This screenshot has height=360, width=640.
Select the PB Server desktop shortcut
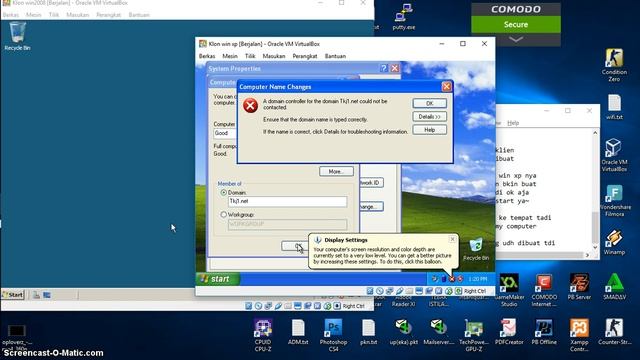click(x=579, y=287)
